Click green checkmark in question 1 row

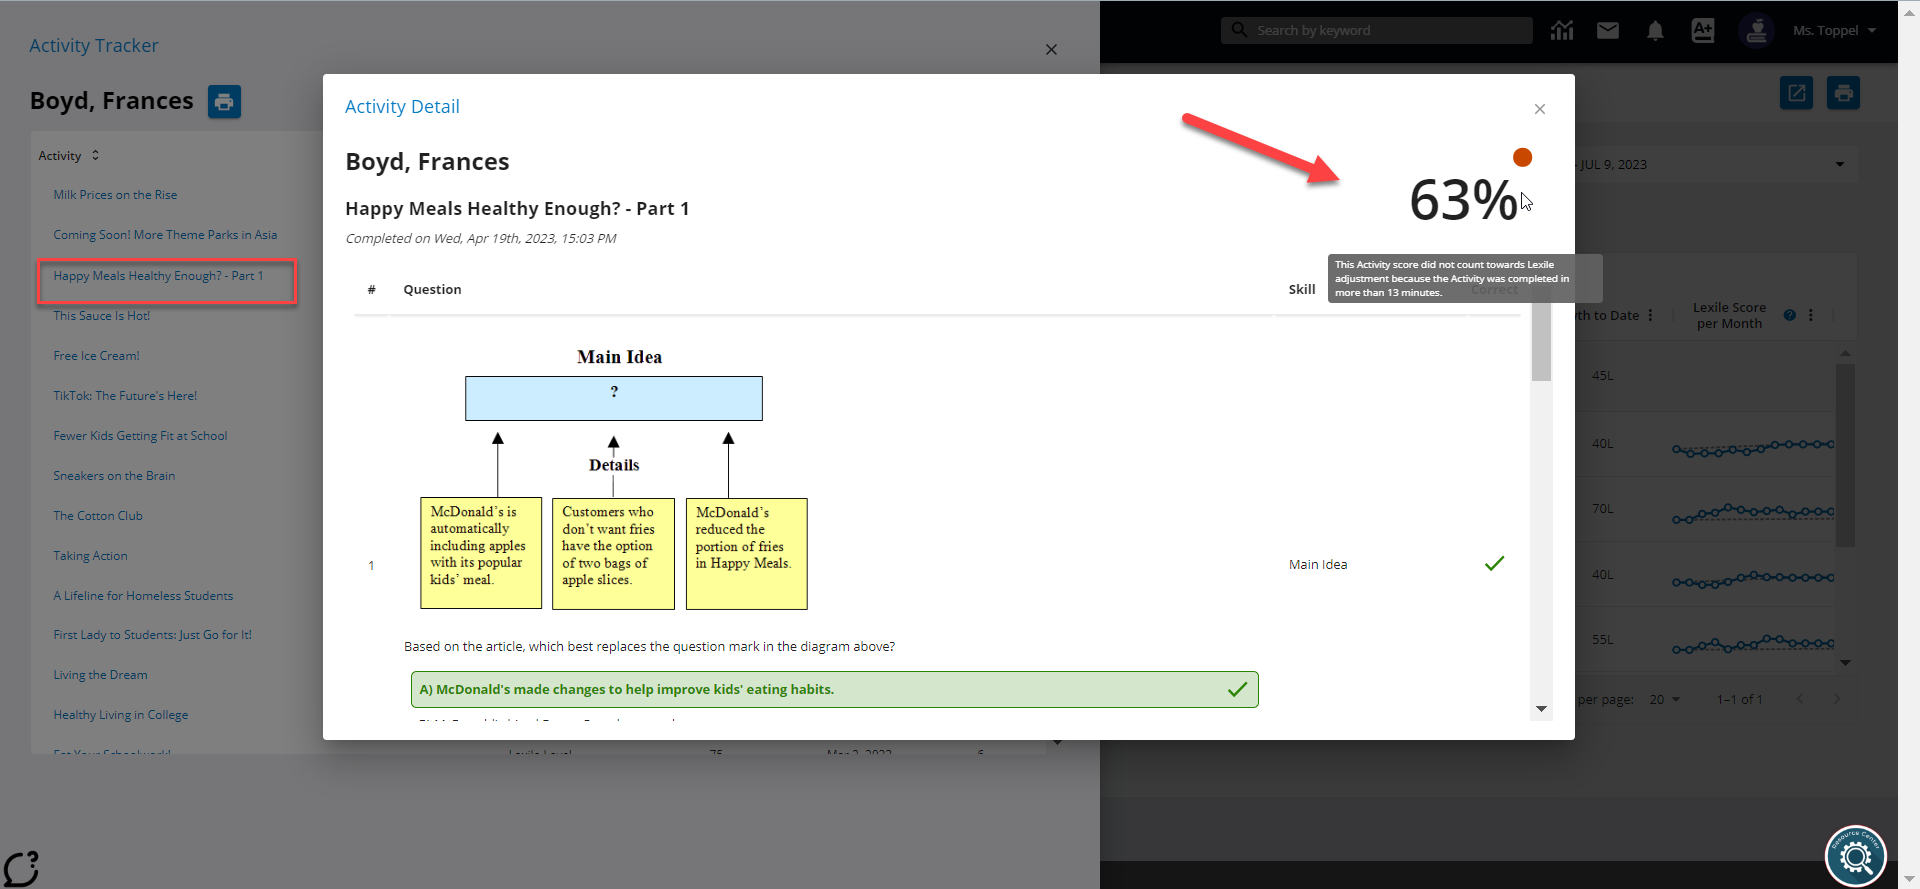[x=1494, y=564]
